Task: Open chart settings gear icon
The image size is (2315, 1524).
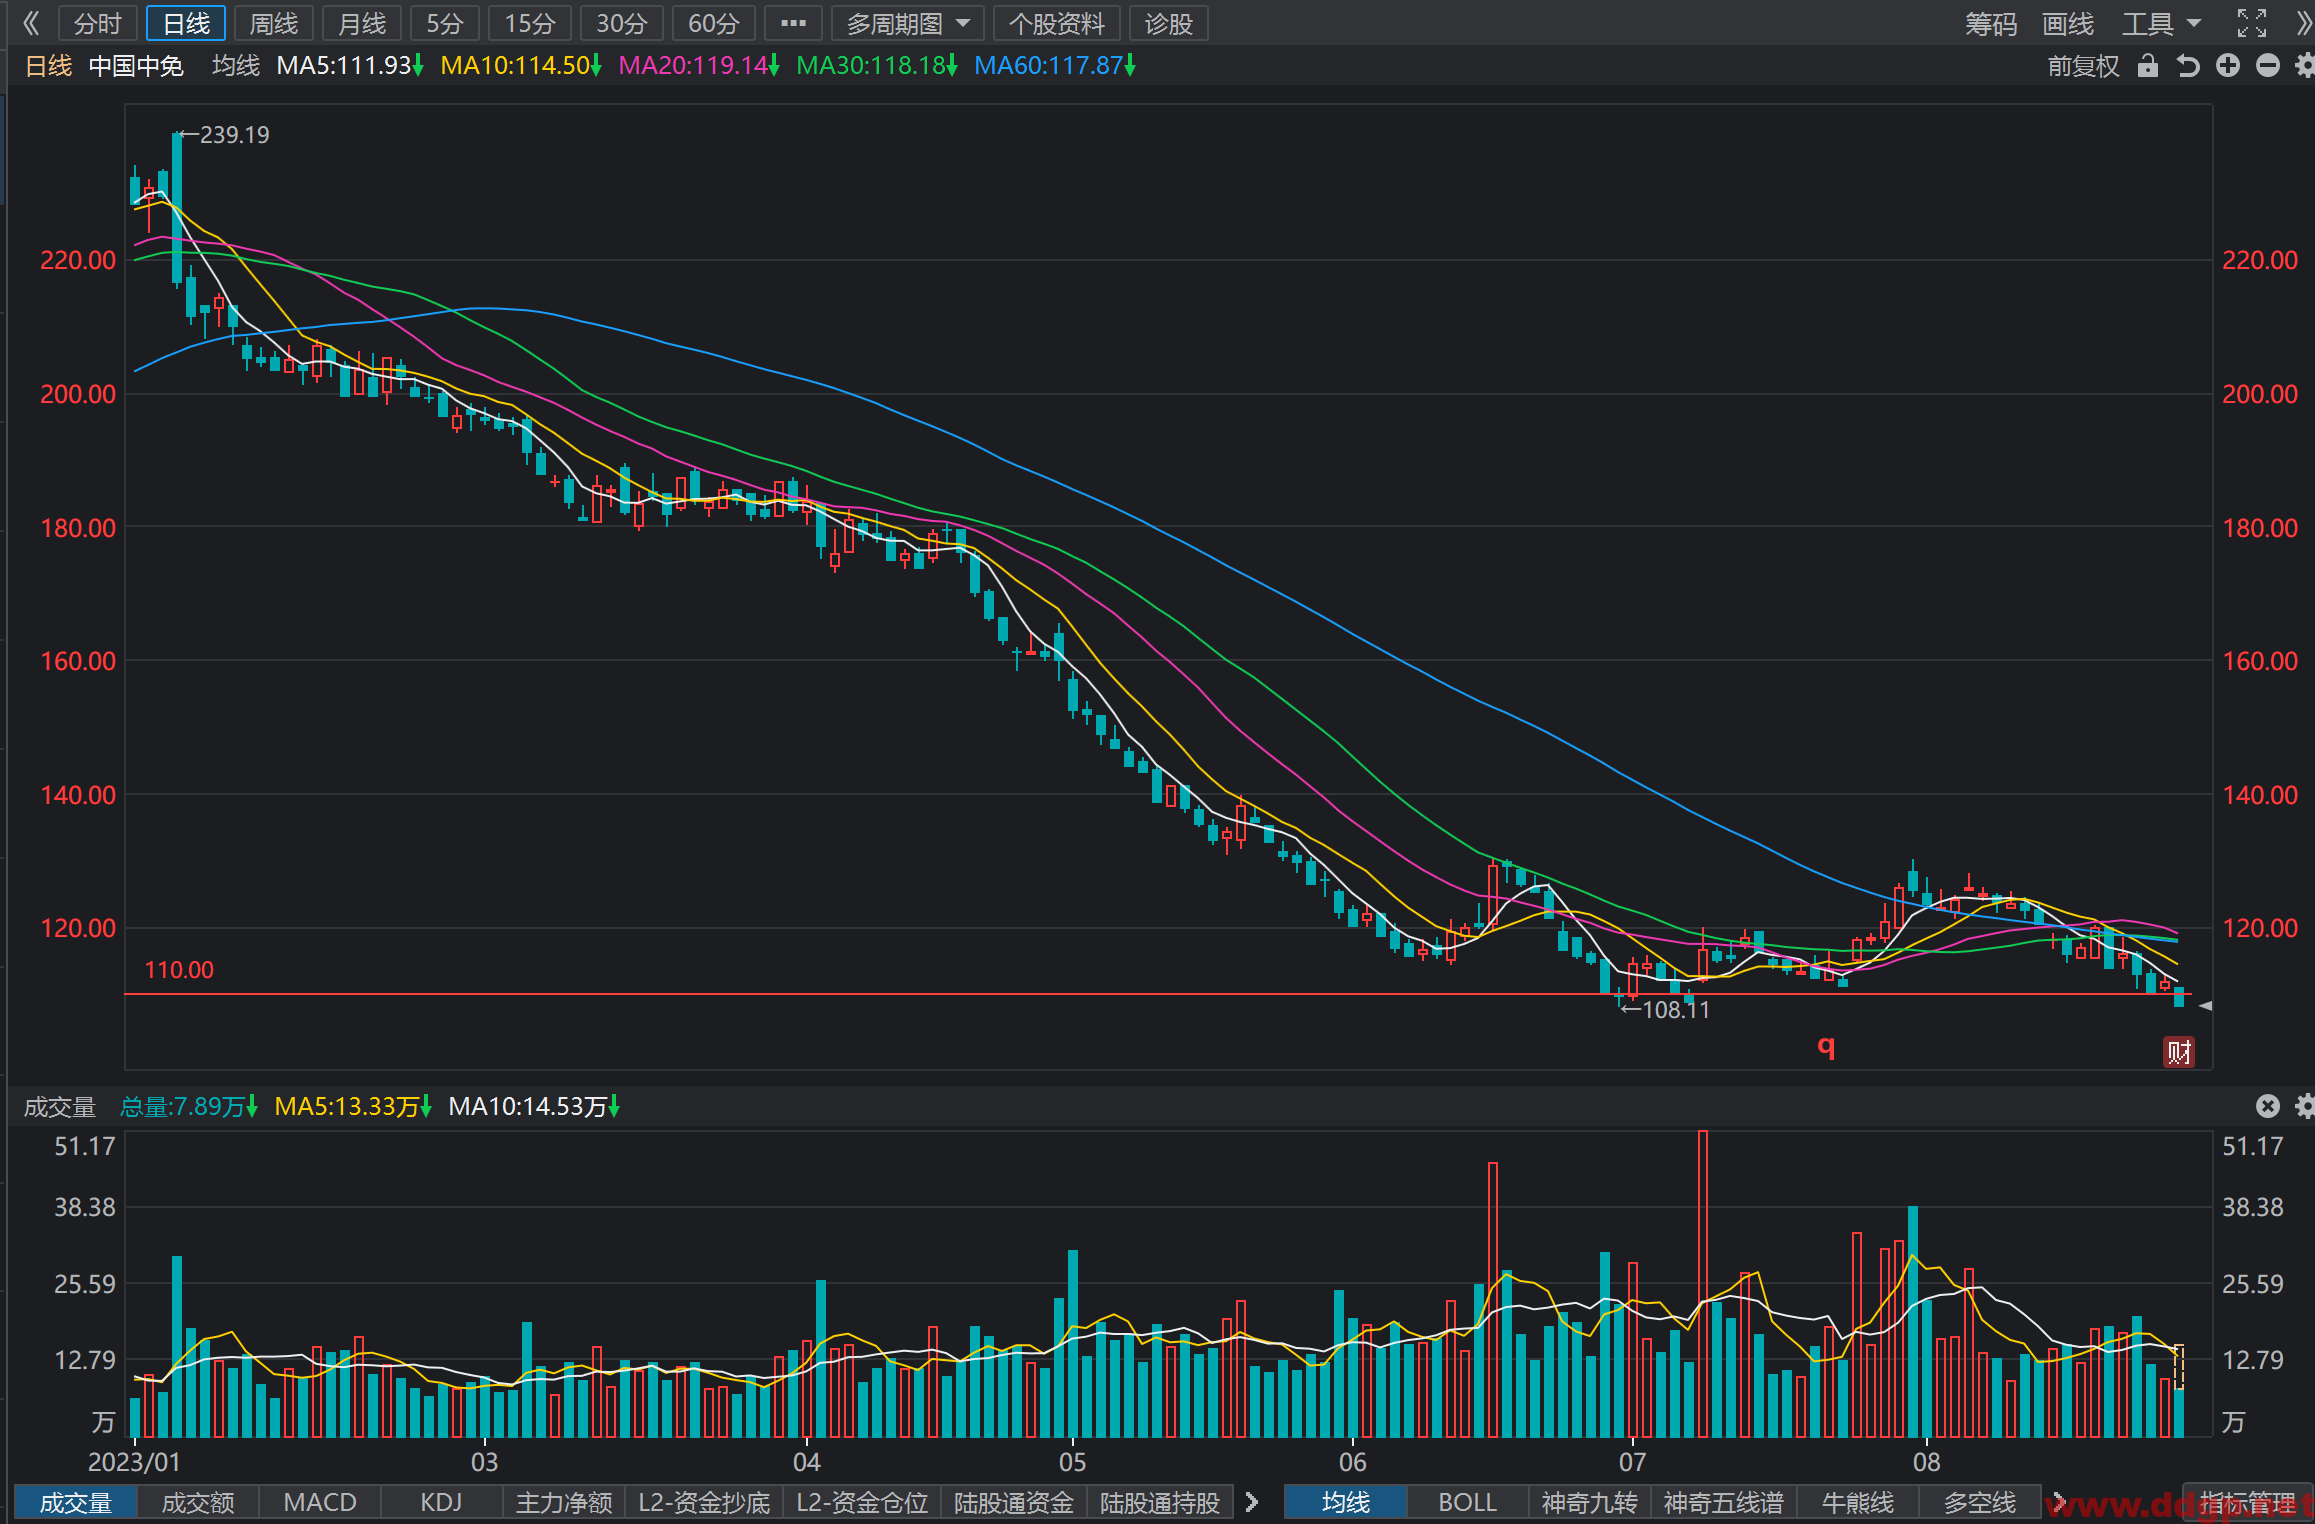Action: pos(2305,66)
